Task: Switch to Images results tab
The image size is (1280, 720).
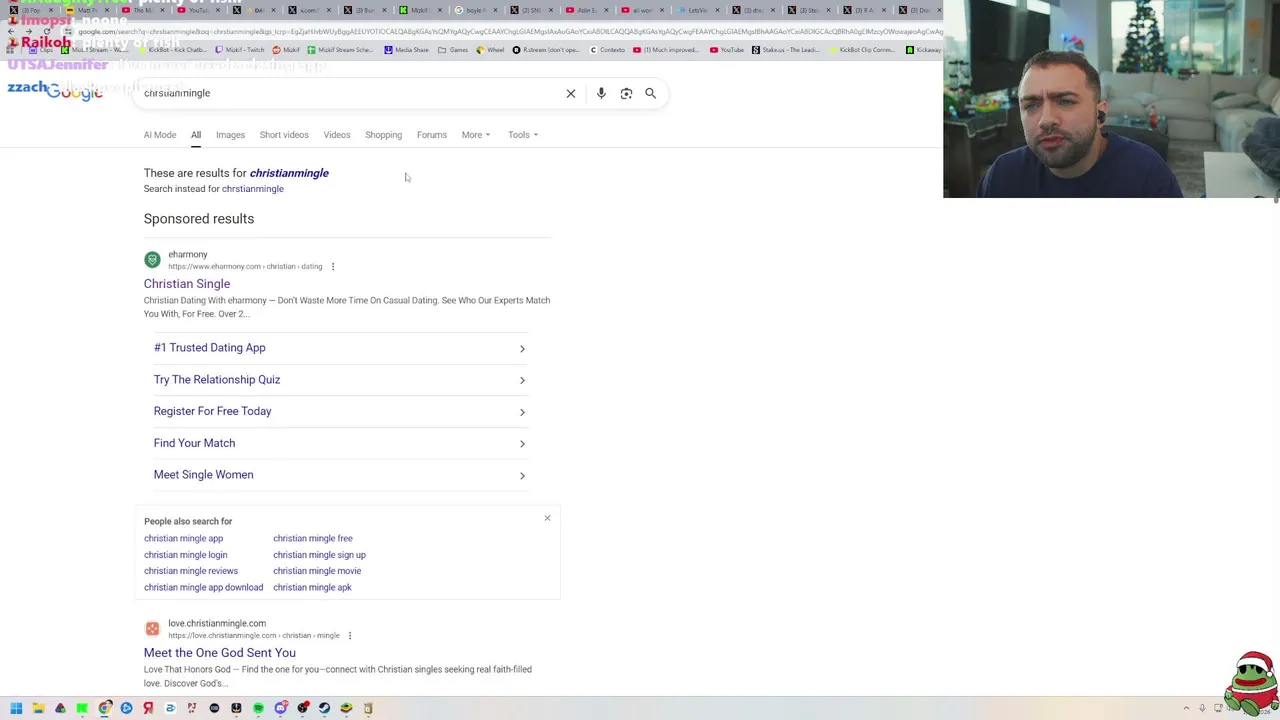Action: 230,135
